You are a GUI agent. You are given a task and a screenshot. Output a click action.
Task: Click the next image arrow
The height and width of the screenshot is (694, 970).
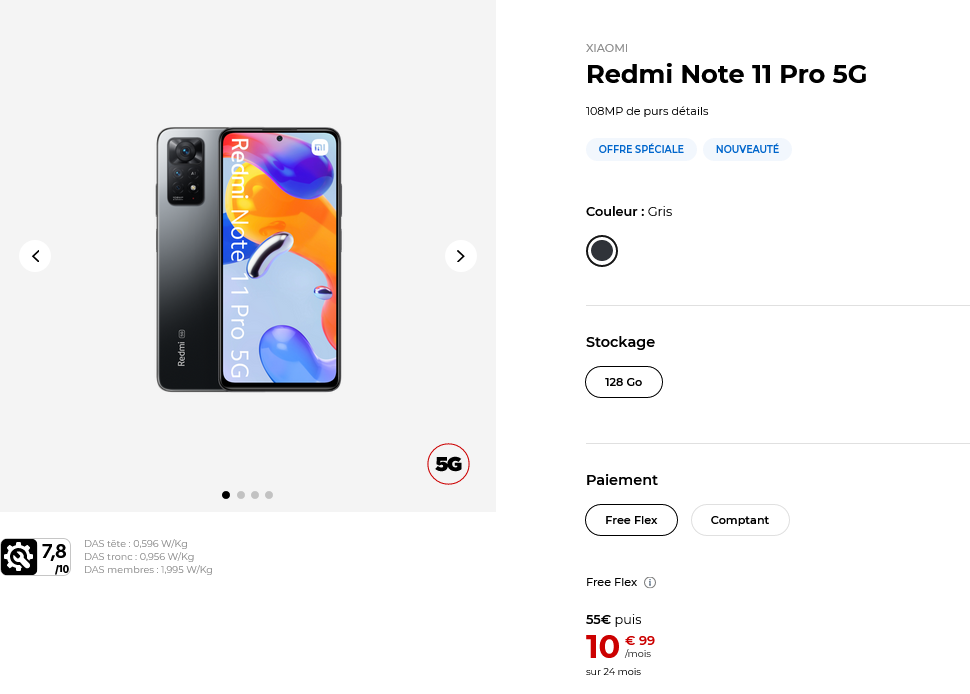[x=460, y=256]
